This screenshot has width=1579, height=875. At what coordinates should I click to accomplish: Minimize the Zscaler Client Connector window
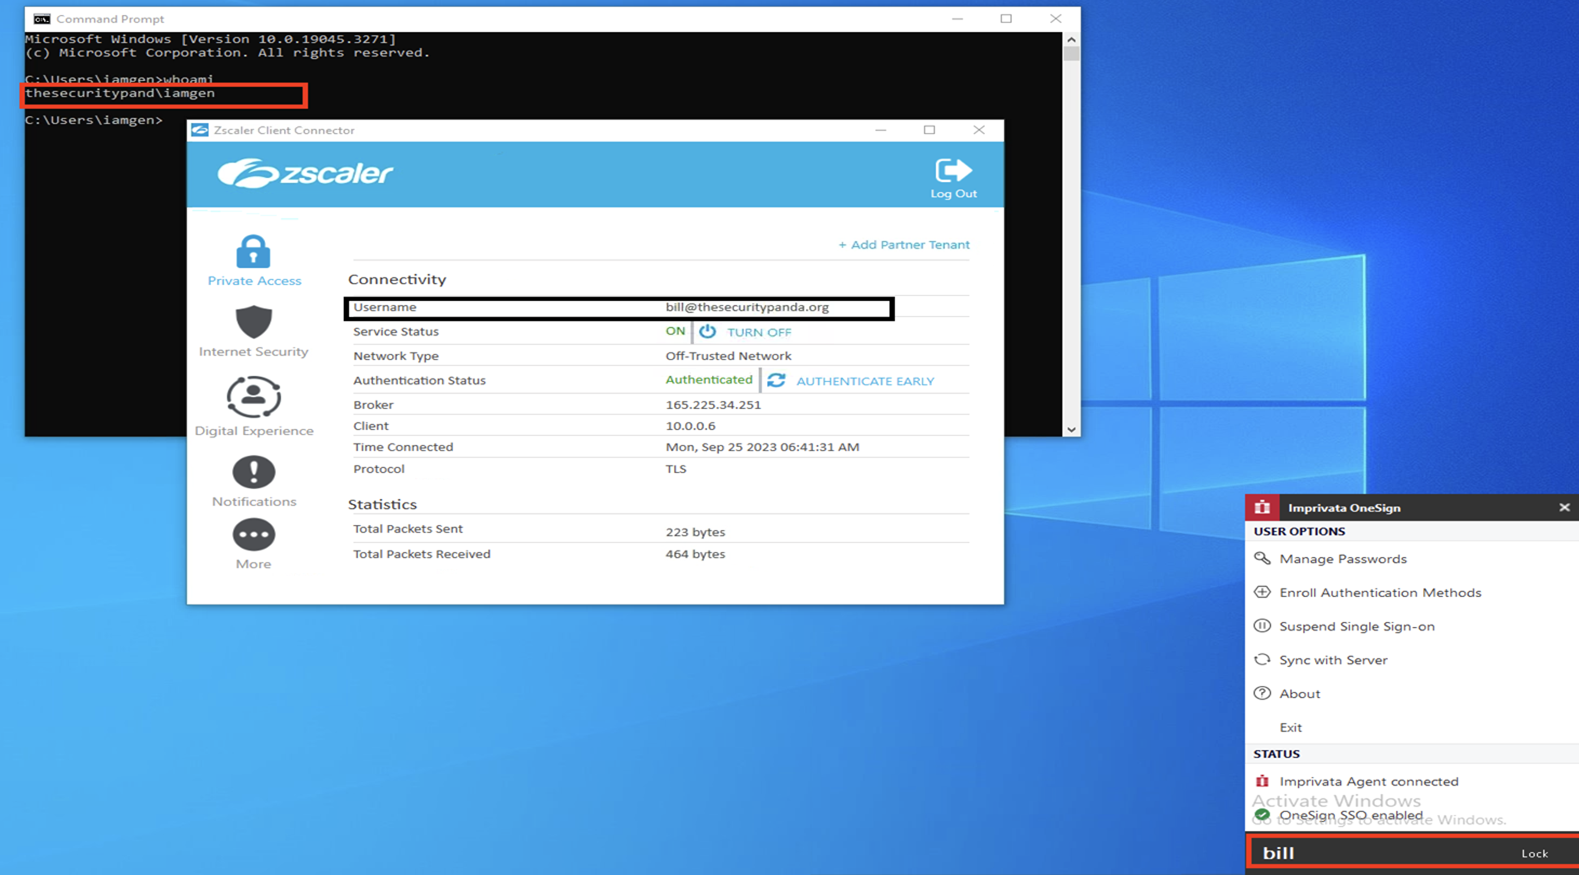[x=881, y=130]
